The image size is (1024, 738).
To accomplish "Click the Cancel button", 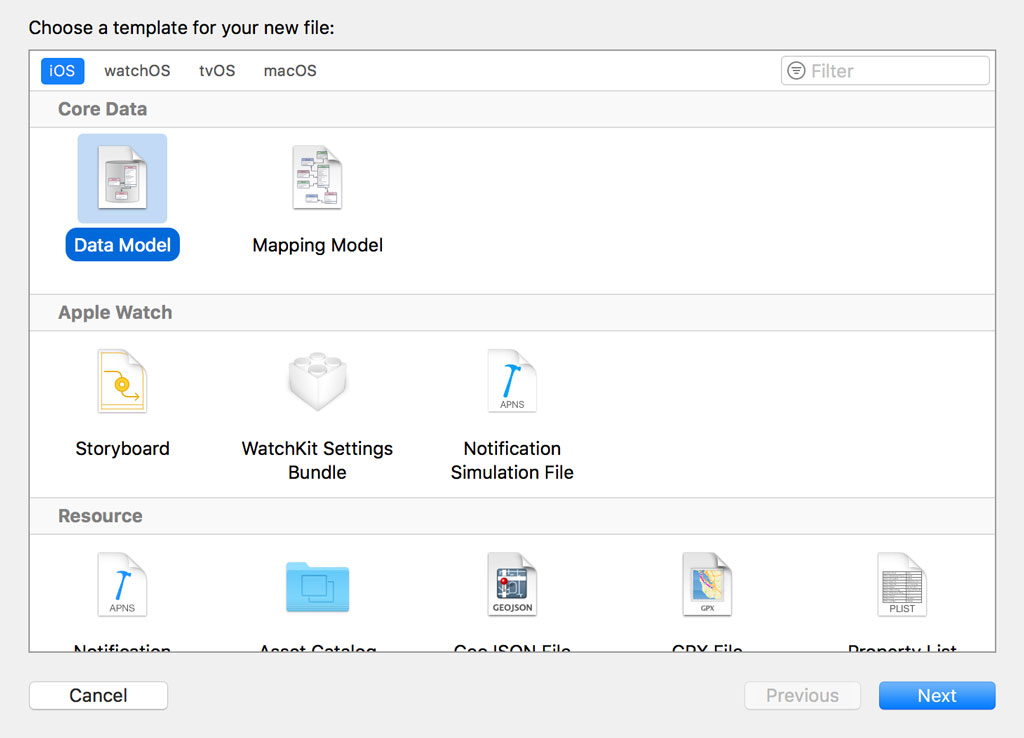I will tap(98, 696).
